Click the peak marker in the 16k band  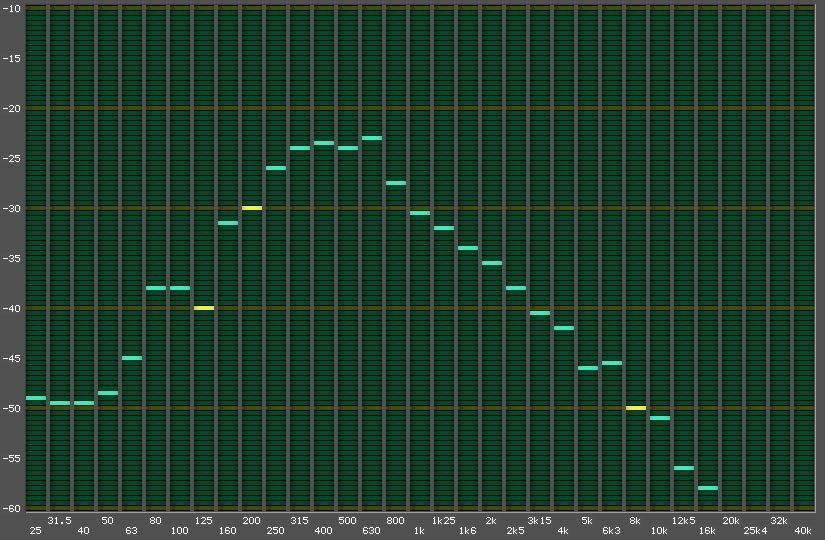pyautogui.click(x=709, y=488)
